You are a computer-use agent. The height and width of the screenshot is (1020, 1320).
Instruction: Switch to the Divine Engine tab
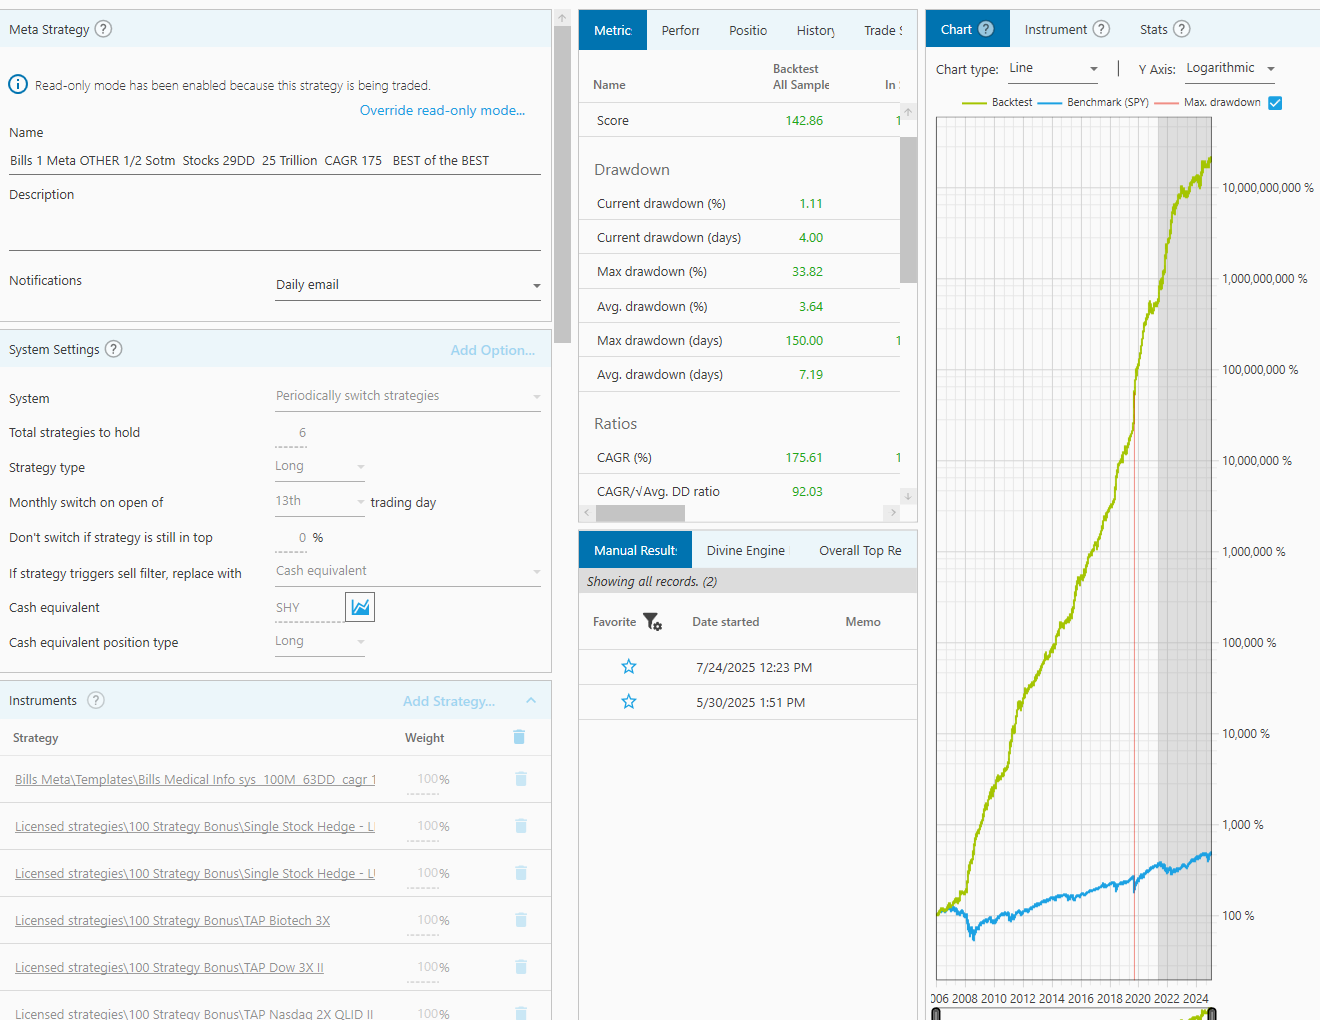pyautogui.click(x=745, y=550)
